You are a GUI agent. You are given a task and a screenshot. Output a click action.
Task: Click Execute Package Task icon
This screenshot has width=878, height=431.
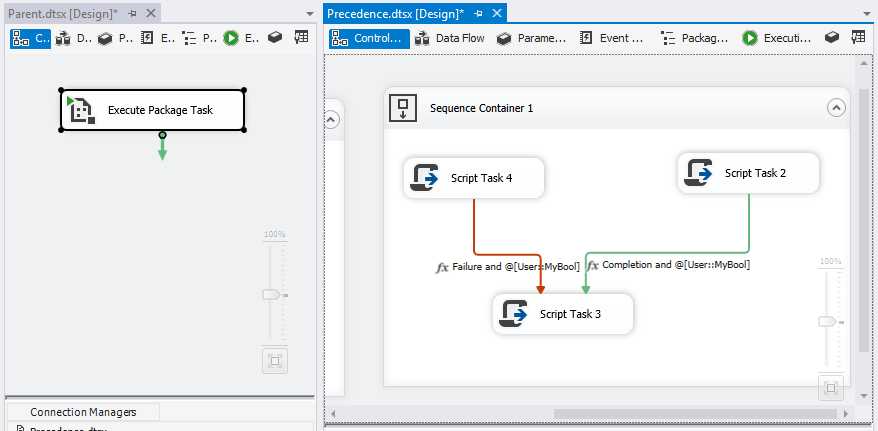(81, 110)
